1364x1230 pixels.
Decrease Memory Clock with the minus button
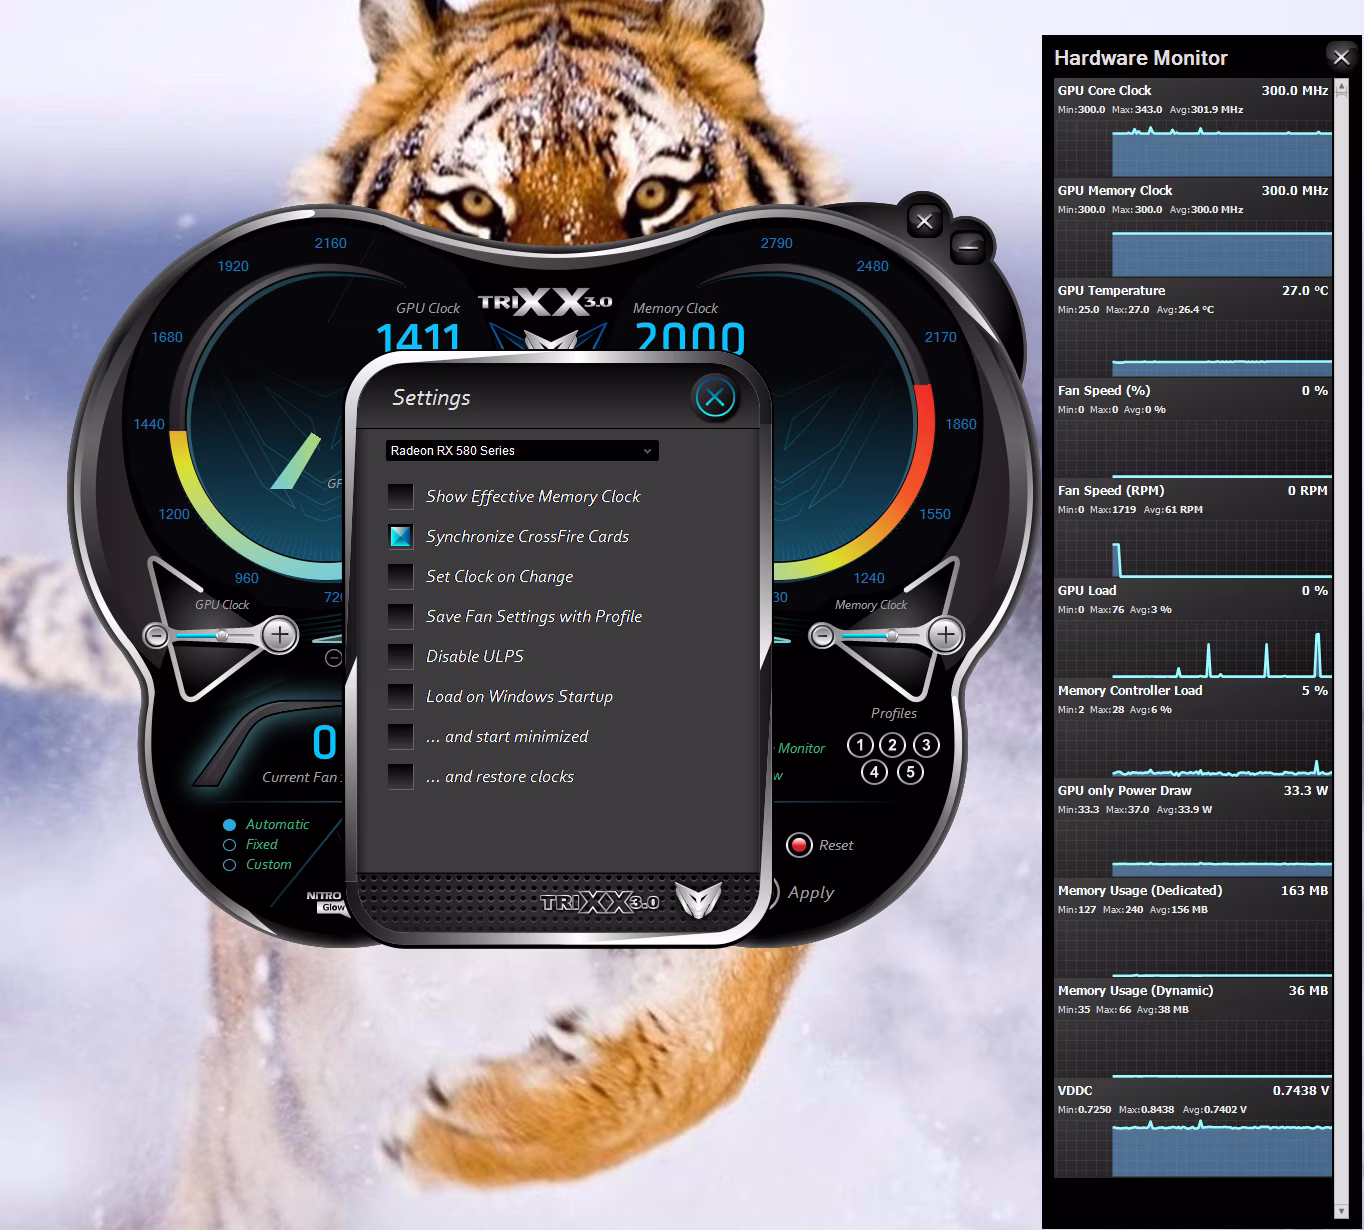click(822, 635)
